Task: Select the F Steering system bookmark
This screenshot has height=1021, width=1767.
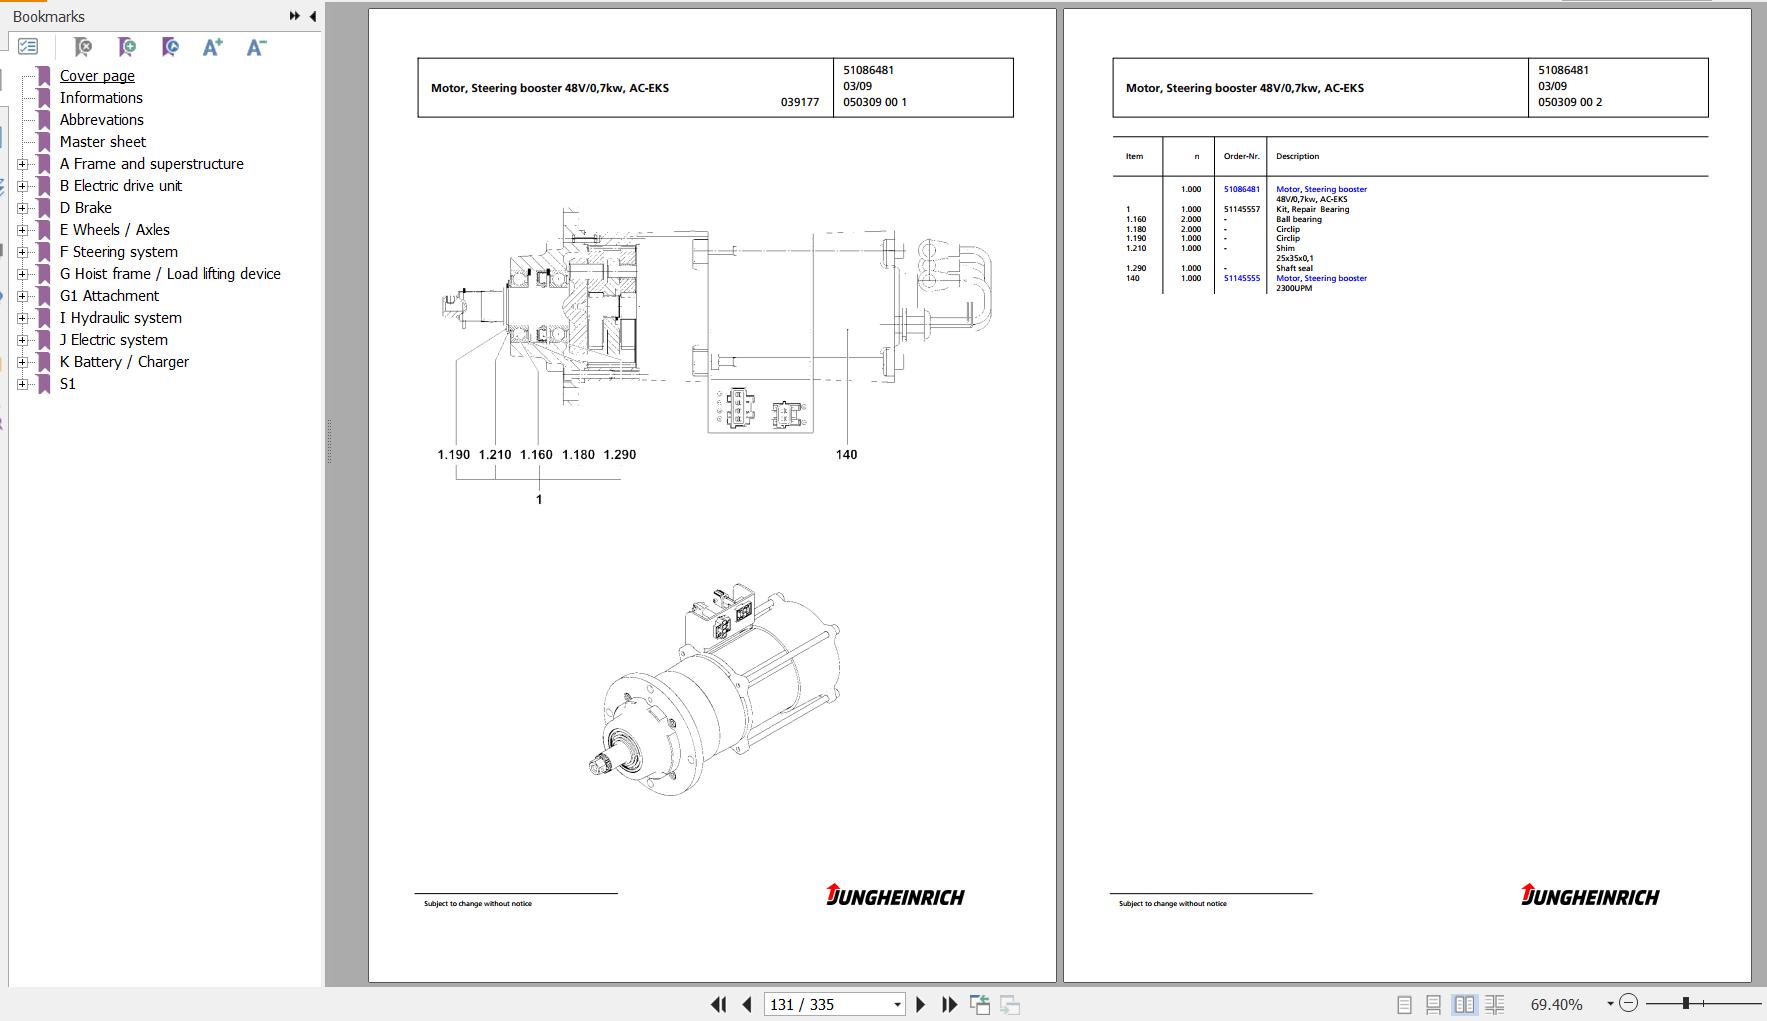Action: 118,252
